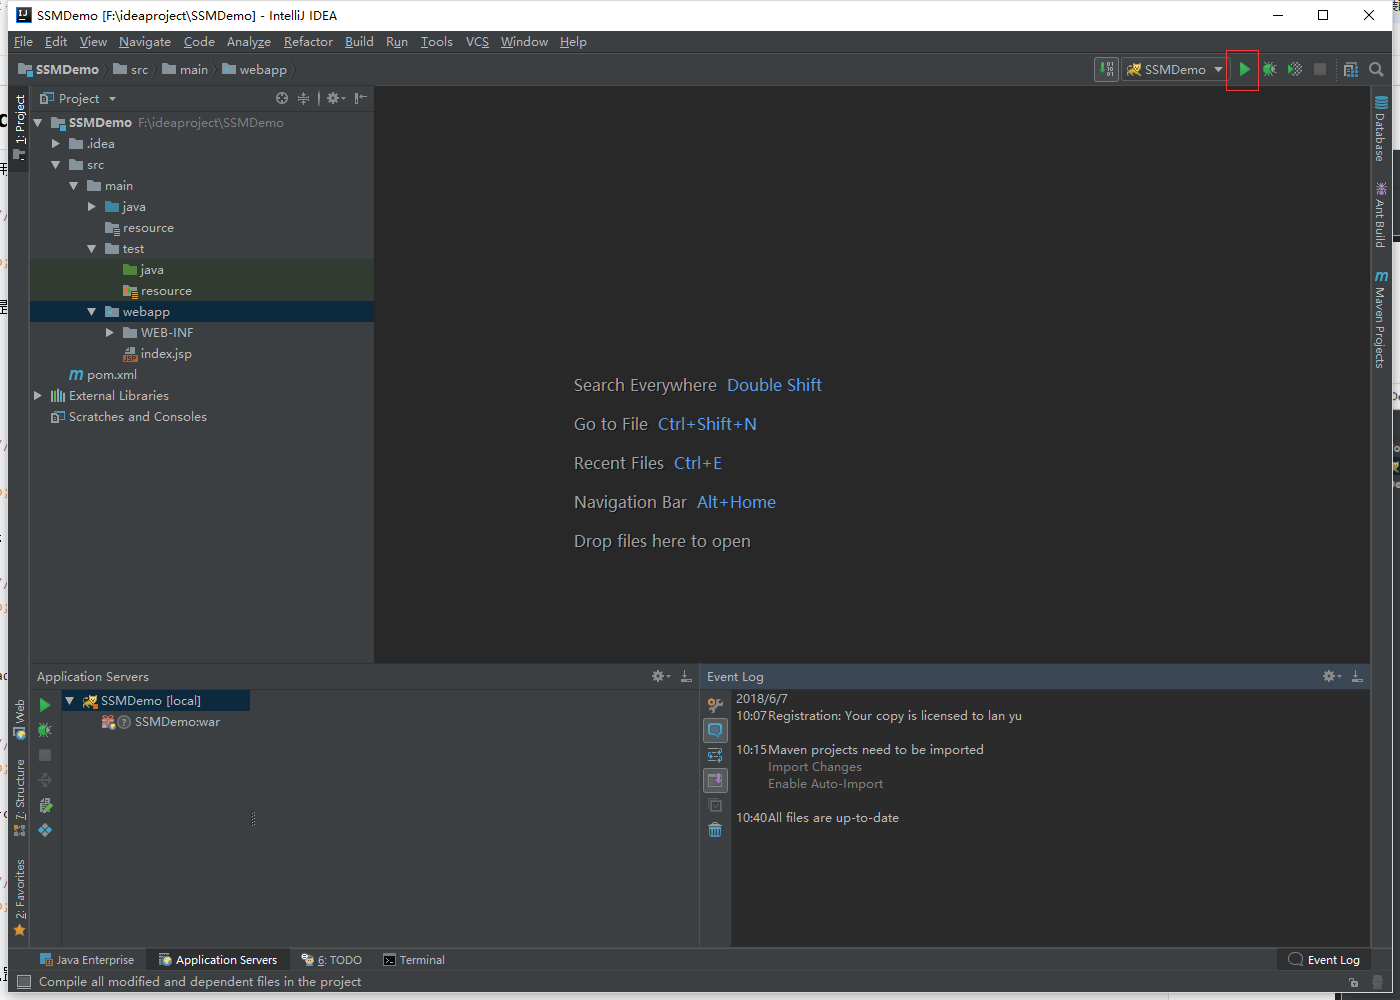
Task: Hide the Application Servers panel
Action: point(686,676)
